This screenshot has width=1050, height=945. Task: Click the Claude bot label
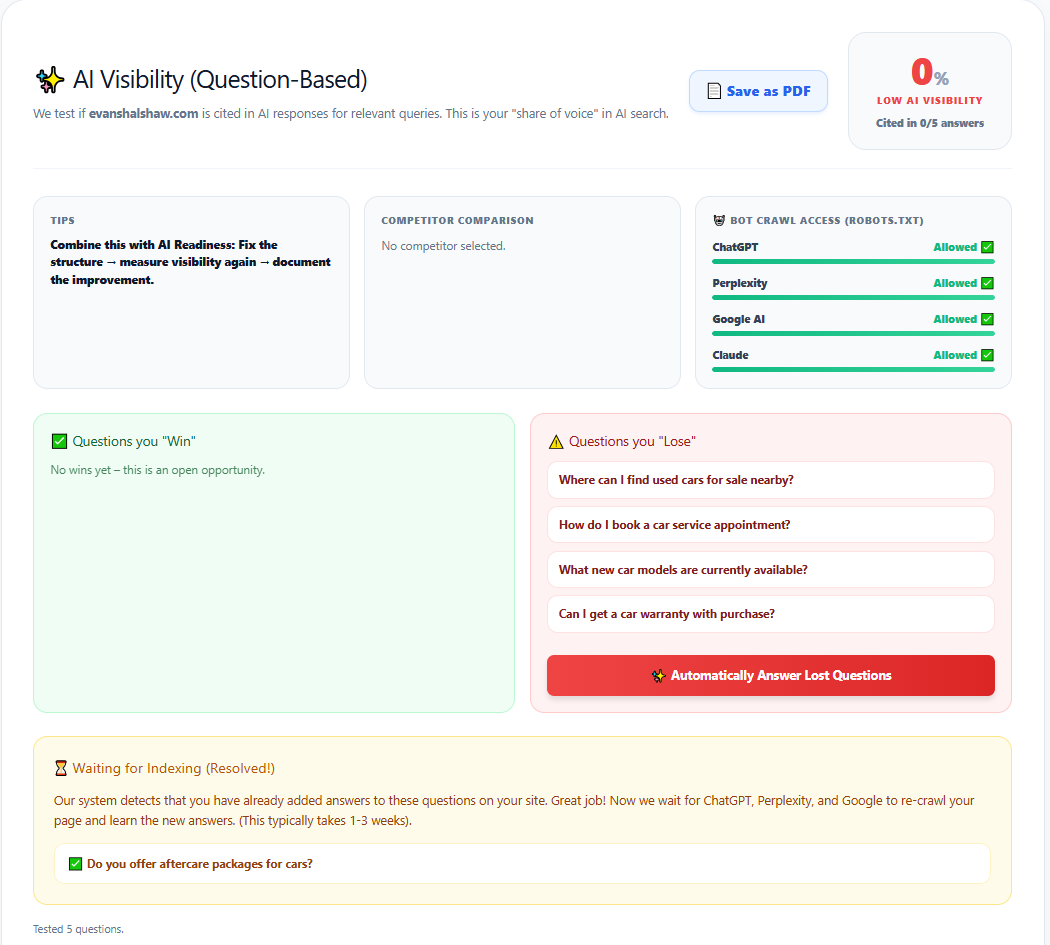point(731,355)
